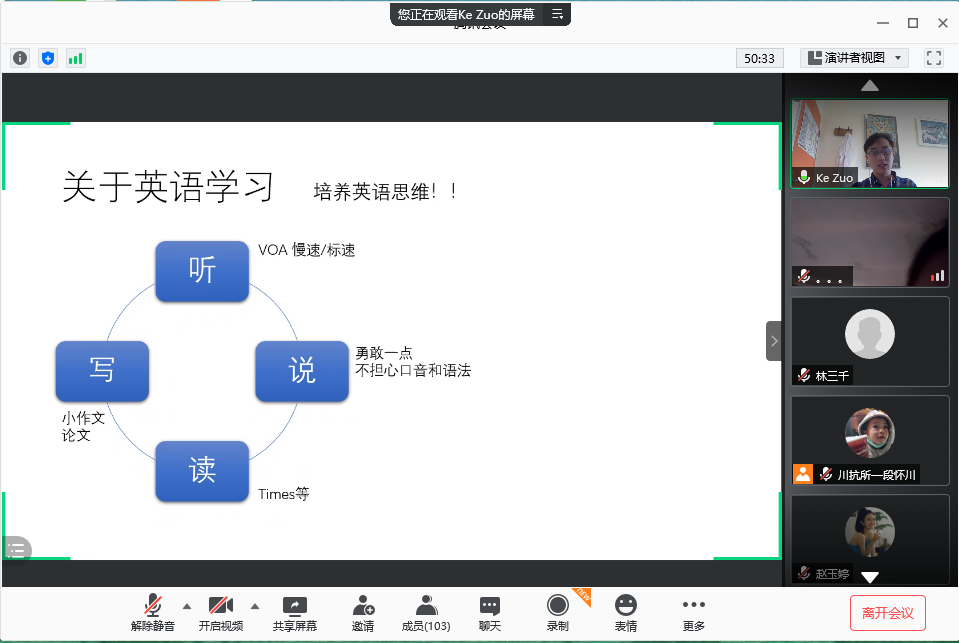Expand audio options arrow beside microphone

[x=186, y=605]
